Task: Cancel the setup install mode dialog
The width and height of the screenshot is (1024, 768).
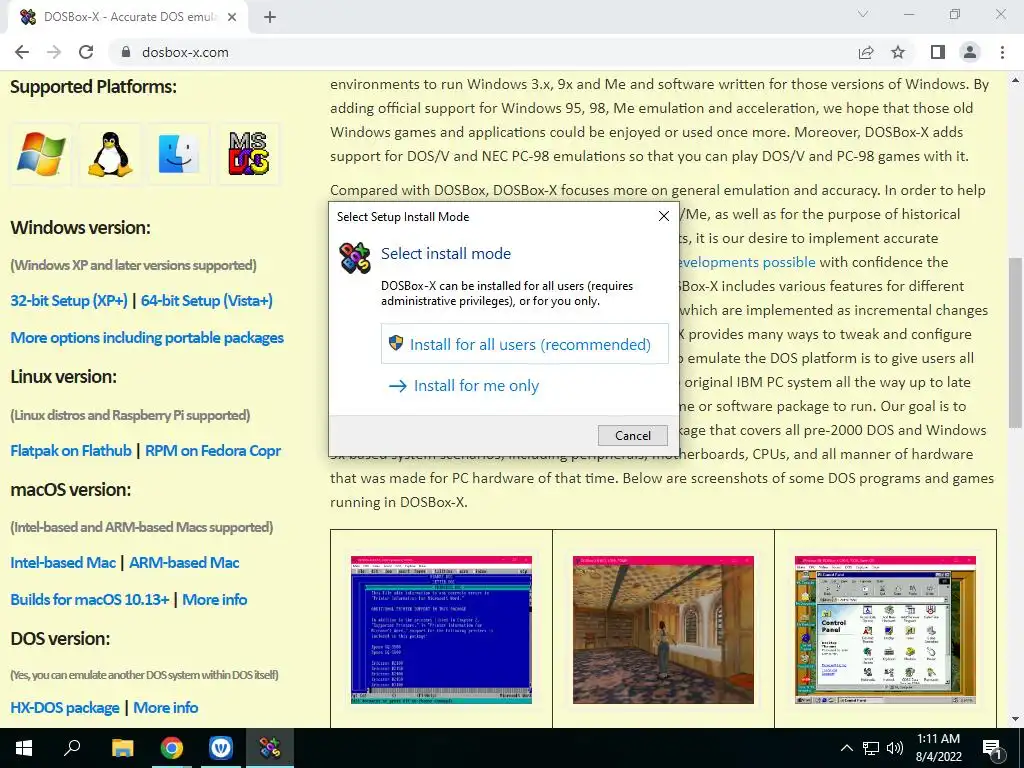Action: 632,436
